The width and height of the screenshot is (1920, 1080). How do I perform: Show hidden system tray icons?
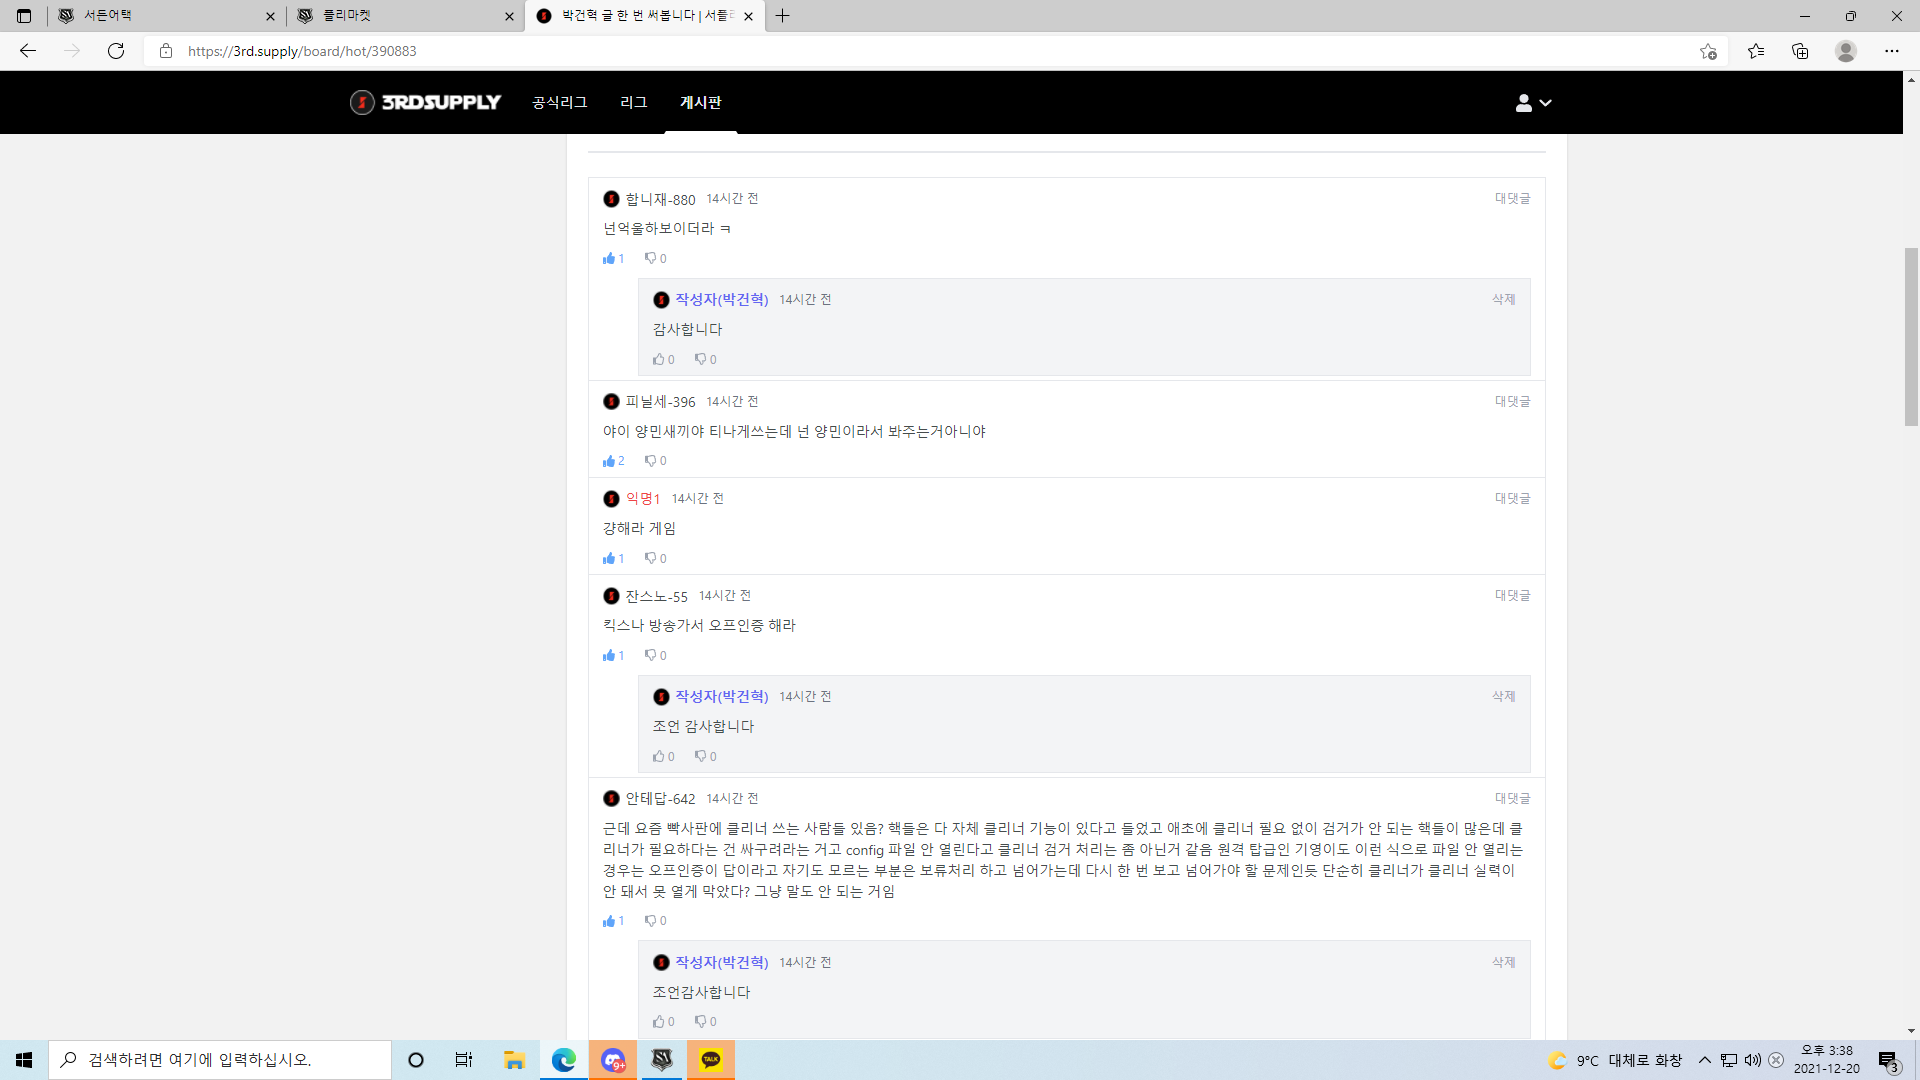pyautogui.click(x=1704, y=1060)
